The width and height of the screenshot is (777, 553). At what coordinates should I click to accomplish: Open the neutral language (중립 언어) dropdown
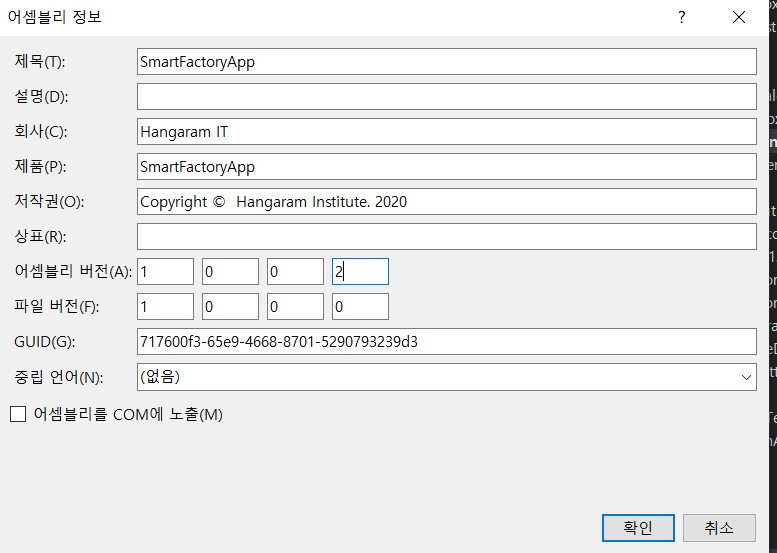tap(446, 377)
